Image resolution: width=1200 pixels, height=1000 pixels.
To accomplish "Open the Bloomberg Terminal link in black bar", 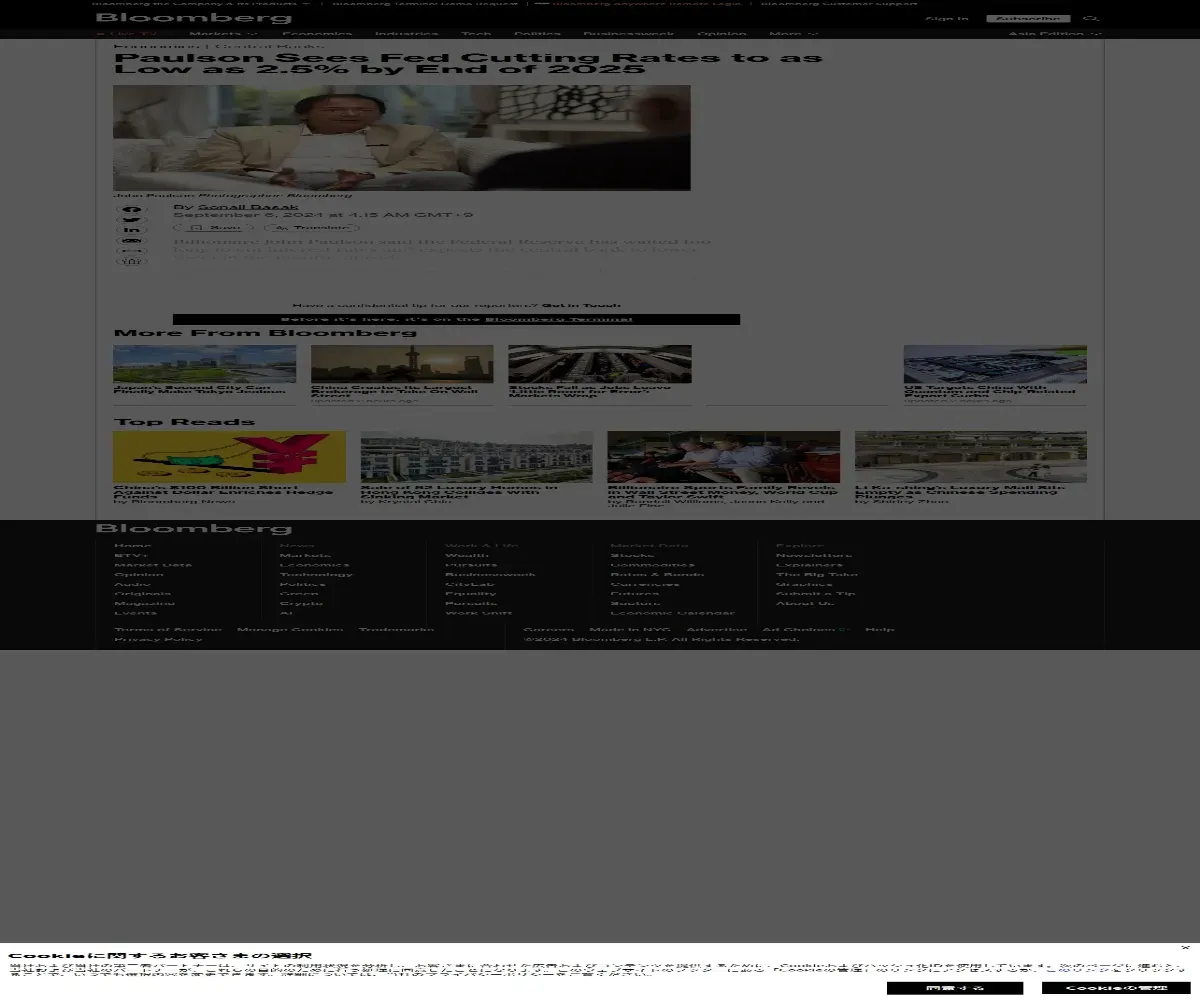I will [558, 319].
